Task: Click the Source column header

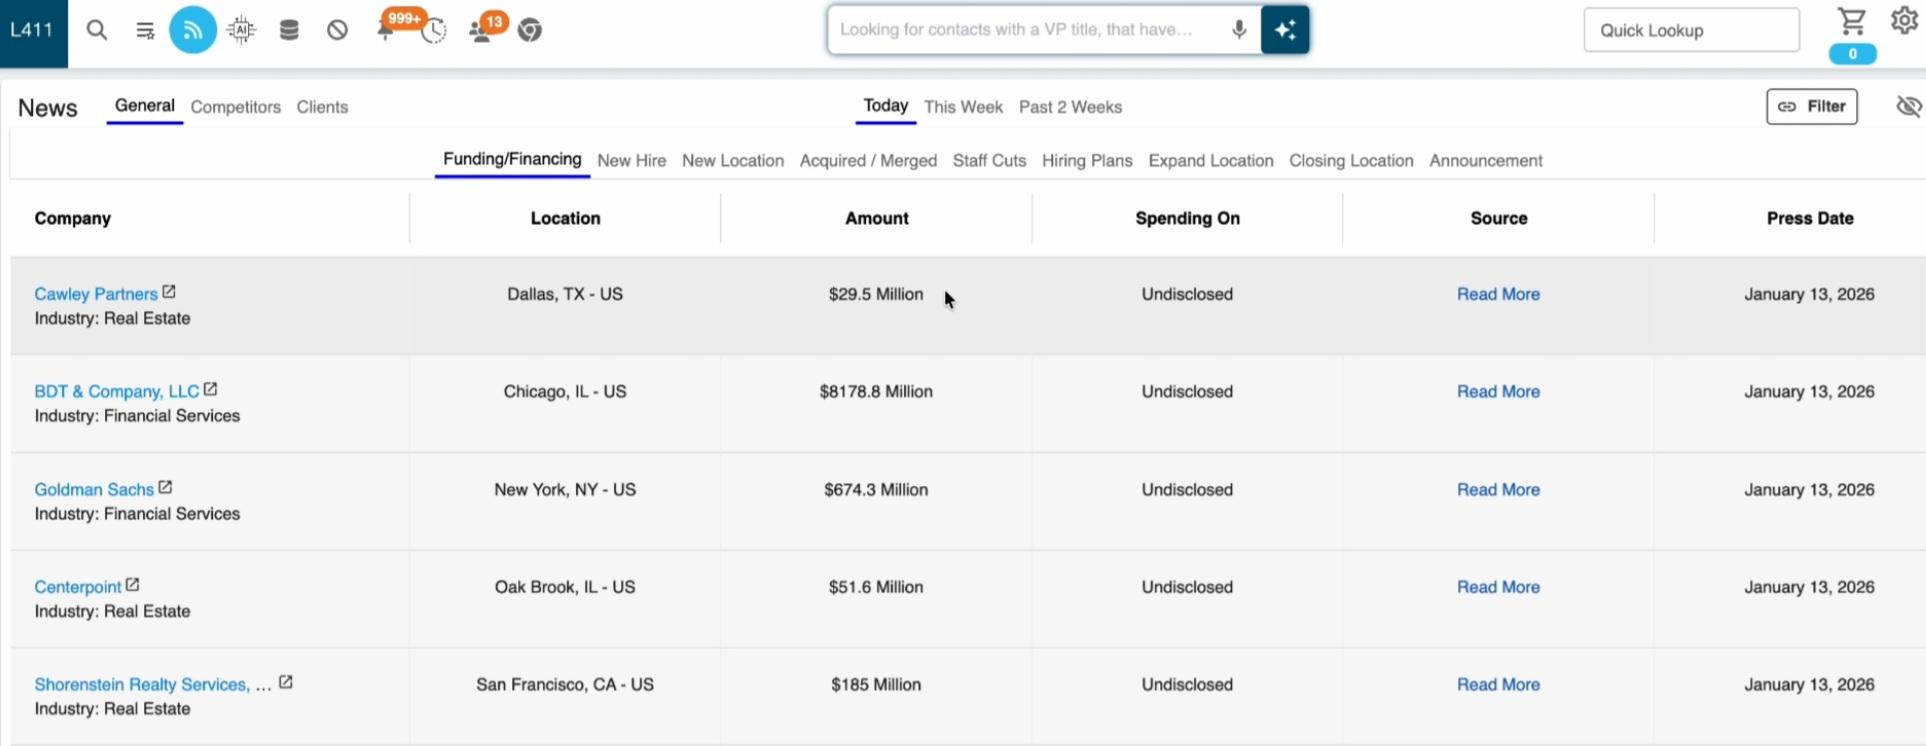Action: pos(1499,218)
